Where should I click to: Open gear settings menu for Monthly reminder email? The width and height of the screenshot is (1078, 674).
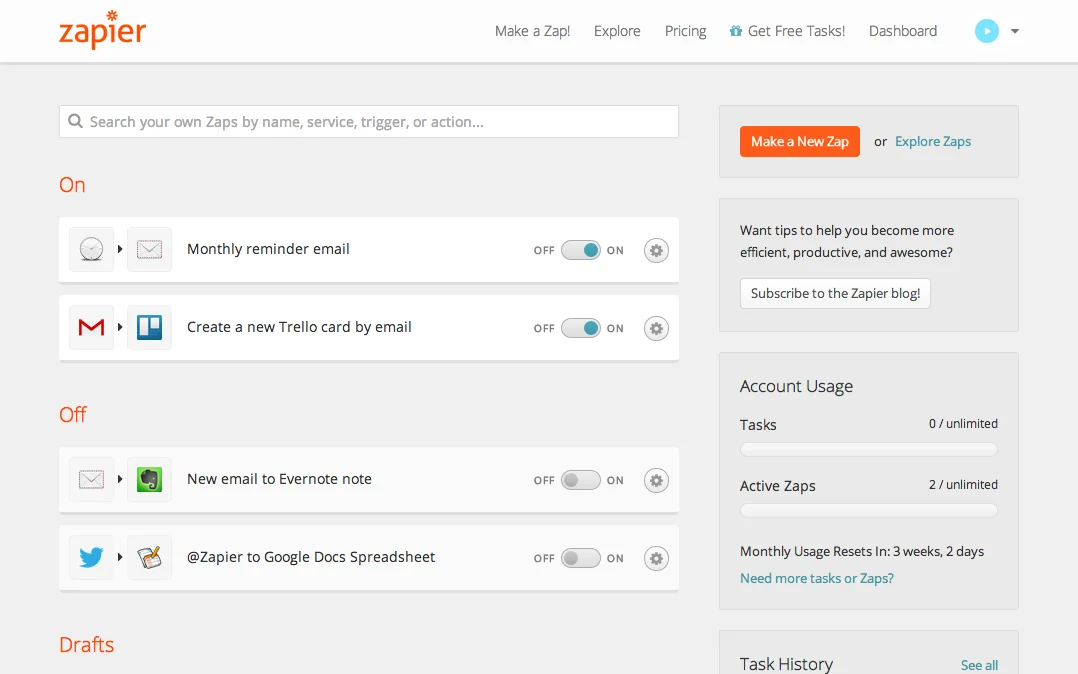656,250
